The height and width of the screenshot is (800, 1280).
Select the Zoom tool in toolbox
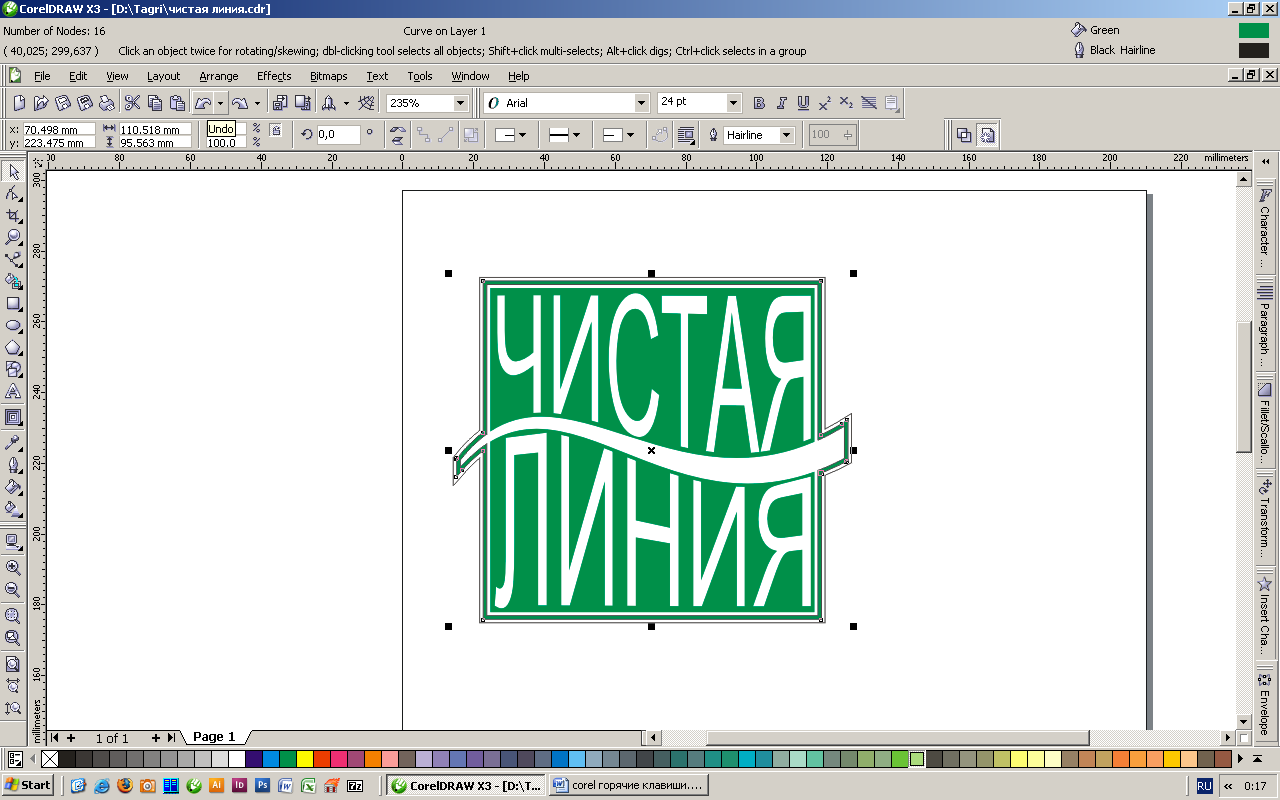click(14, 238)
